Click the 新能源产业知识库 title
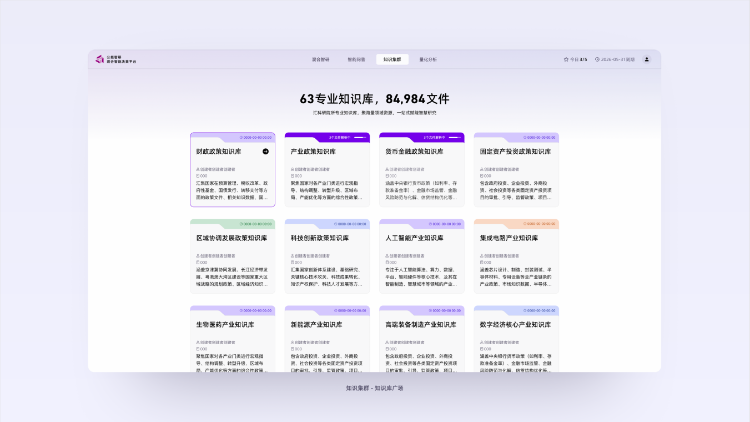This screenshot has height=422, width=750. click(x=314, y=325)
